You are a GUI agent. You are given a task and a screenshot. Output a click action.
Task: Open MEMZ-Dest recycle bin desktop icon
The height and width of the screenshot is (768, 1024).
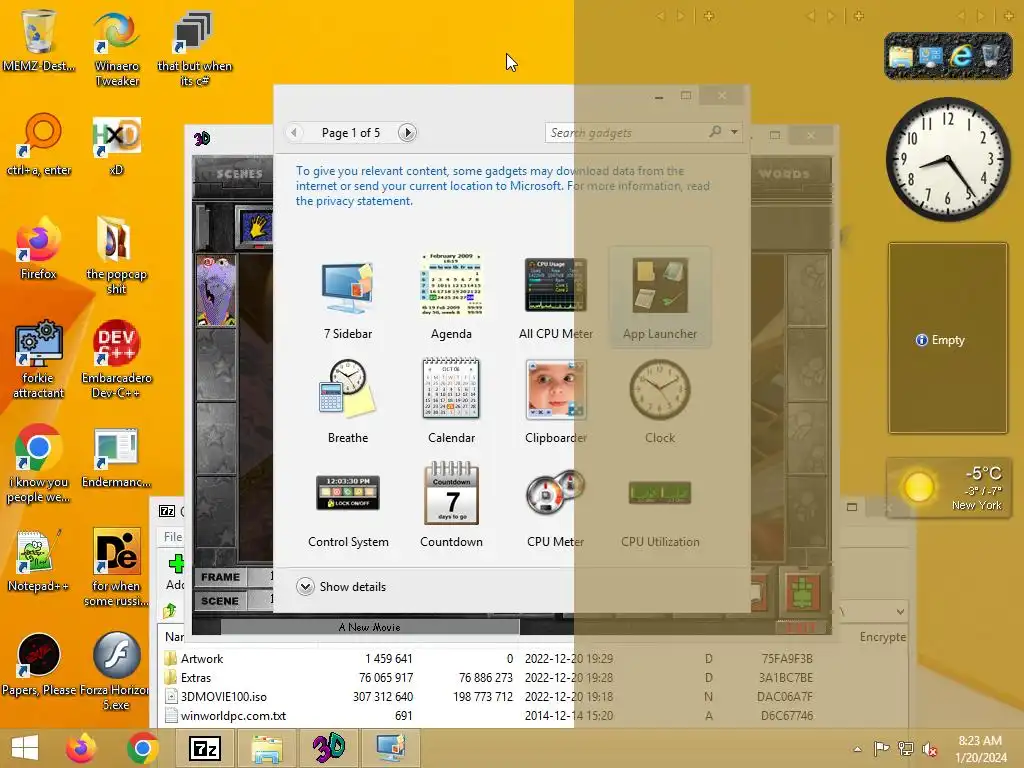pos(39,39)
